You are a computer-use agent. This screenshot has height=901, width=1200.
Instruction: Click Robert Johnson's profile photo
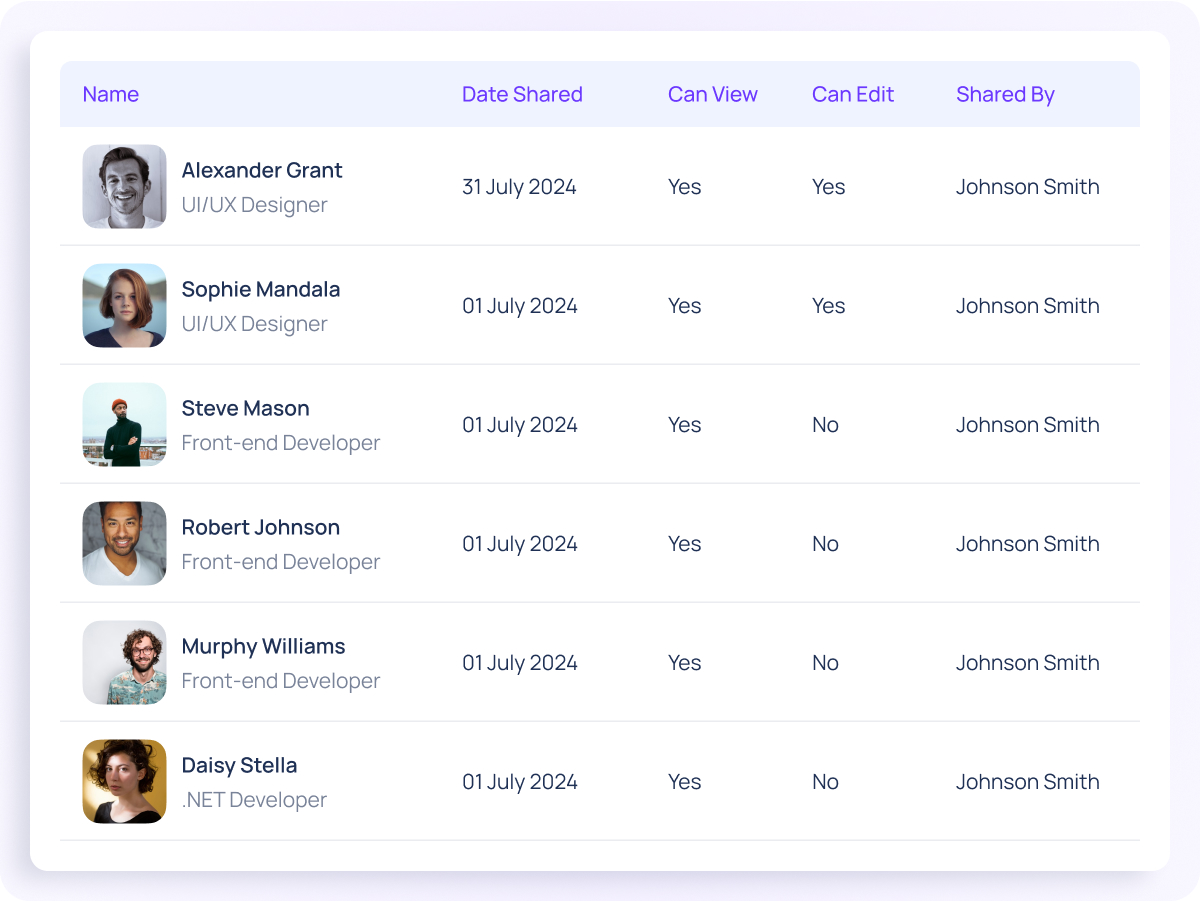[x=124, y=543]
